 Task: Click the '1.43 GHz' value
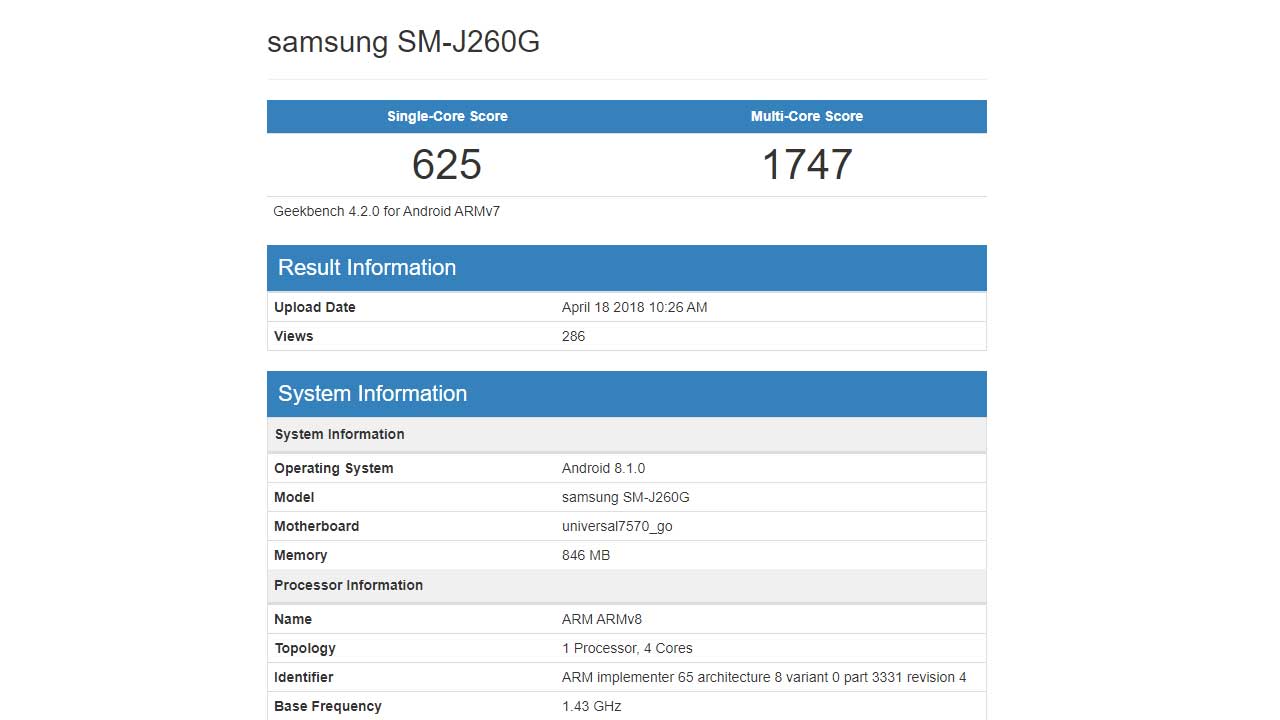click(x=592, y=706)
